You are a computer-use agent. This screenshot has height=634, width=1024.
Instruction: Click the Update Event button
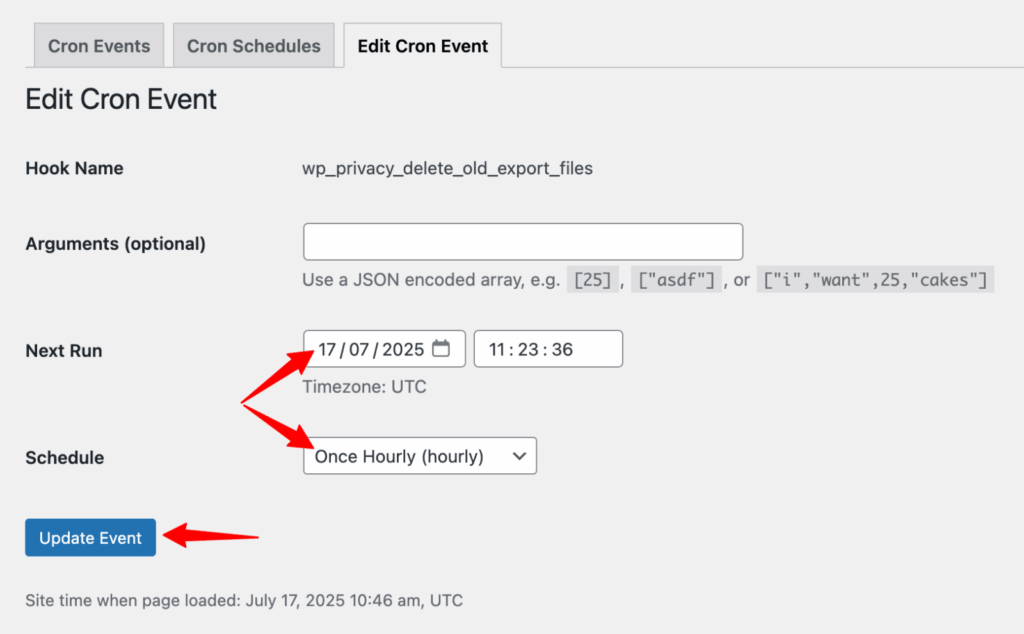click(x=90, y=537)
